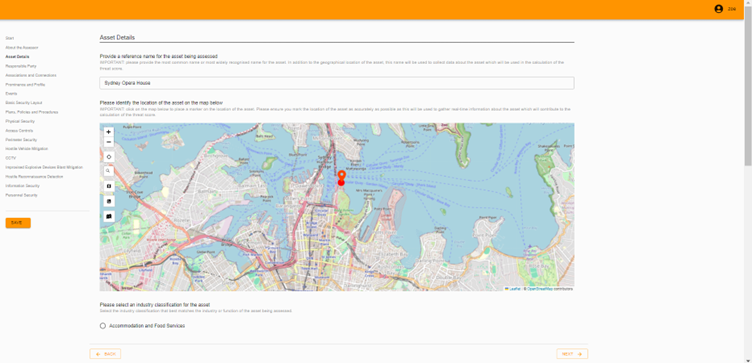Zoom out the map with minus button

coord(109,142)
